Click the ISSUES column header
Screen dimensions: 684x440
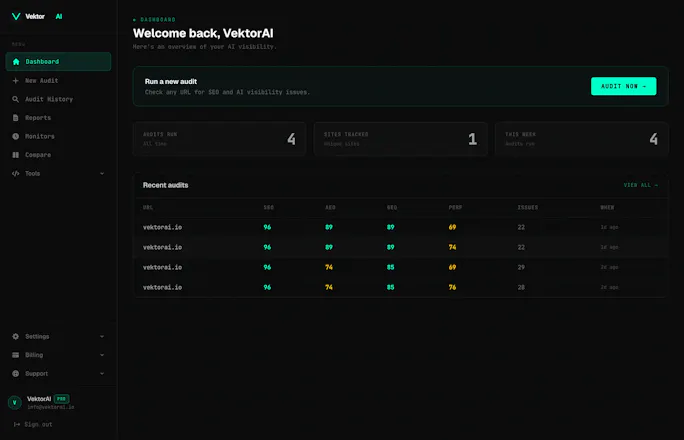(x=528, y=208)
